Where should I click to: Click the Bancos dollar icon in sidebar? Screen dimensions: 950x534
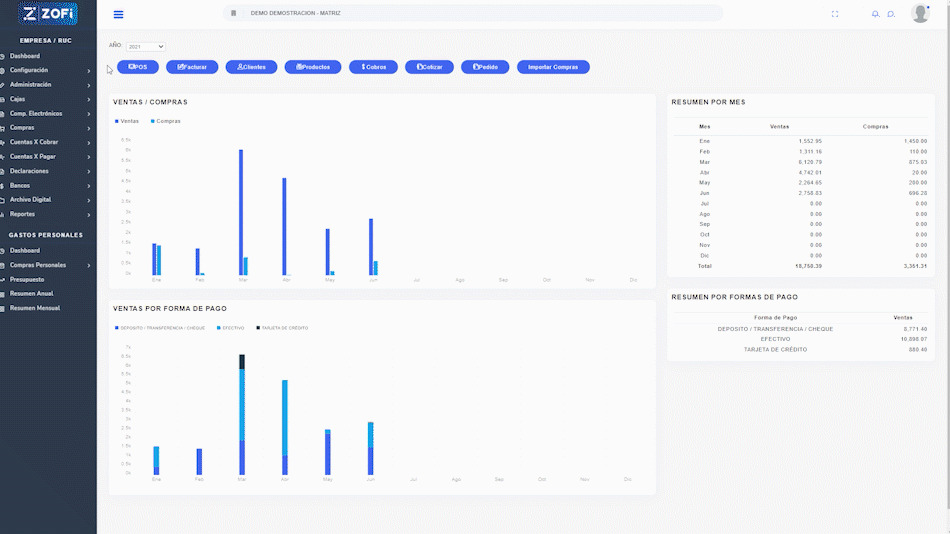[x=3, y=186]
